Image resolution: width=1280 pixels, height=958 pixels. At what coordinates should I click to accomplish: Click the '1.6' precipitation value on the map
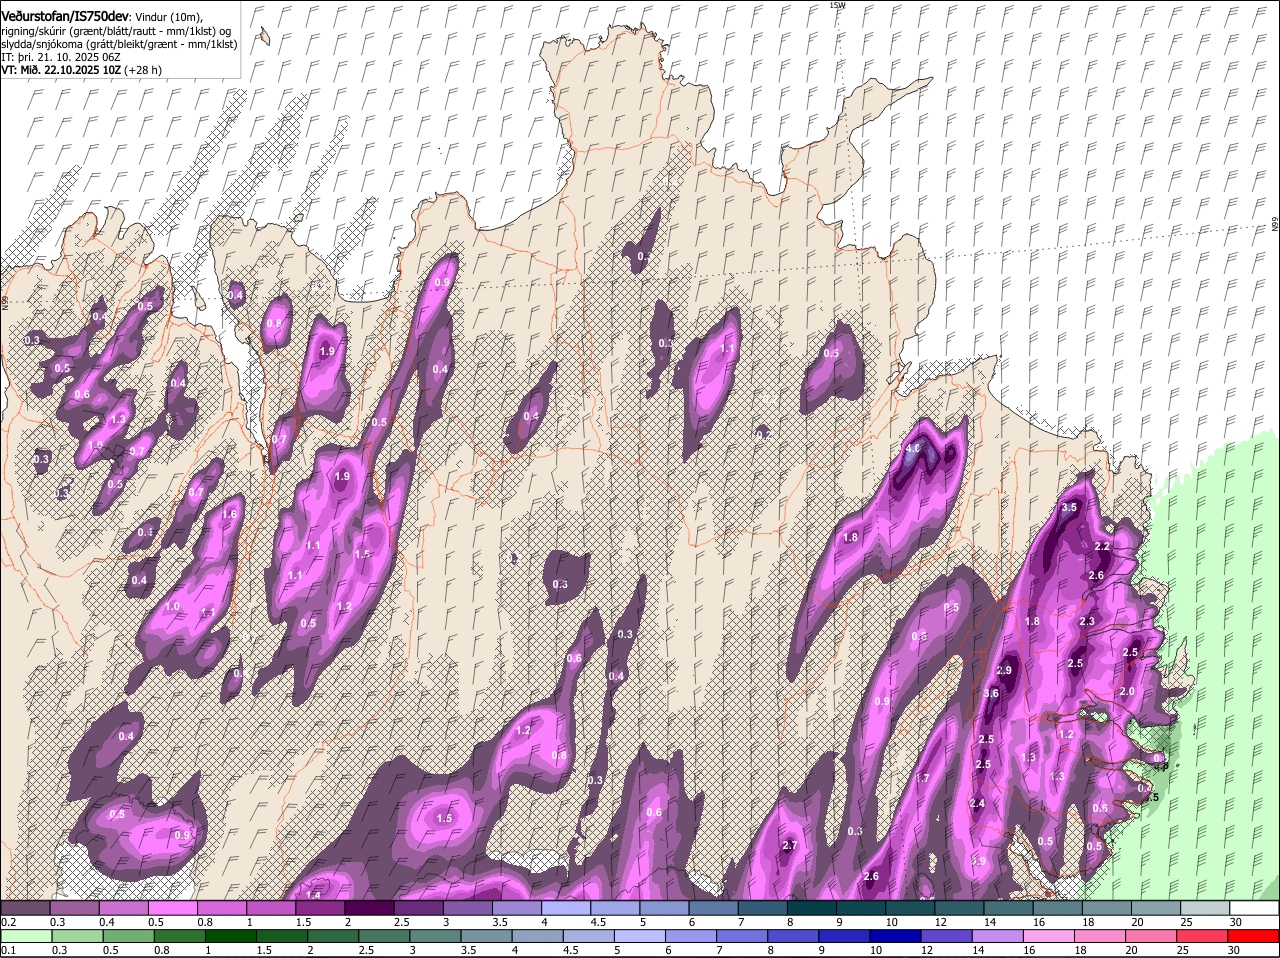point(229,515)
